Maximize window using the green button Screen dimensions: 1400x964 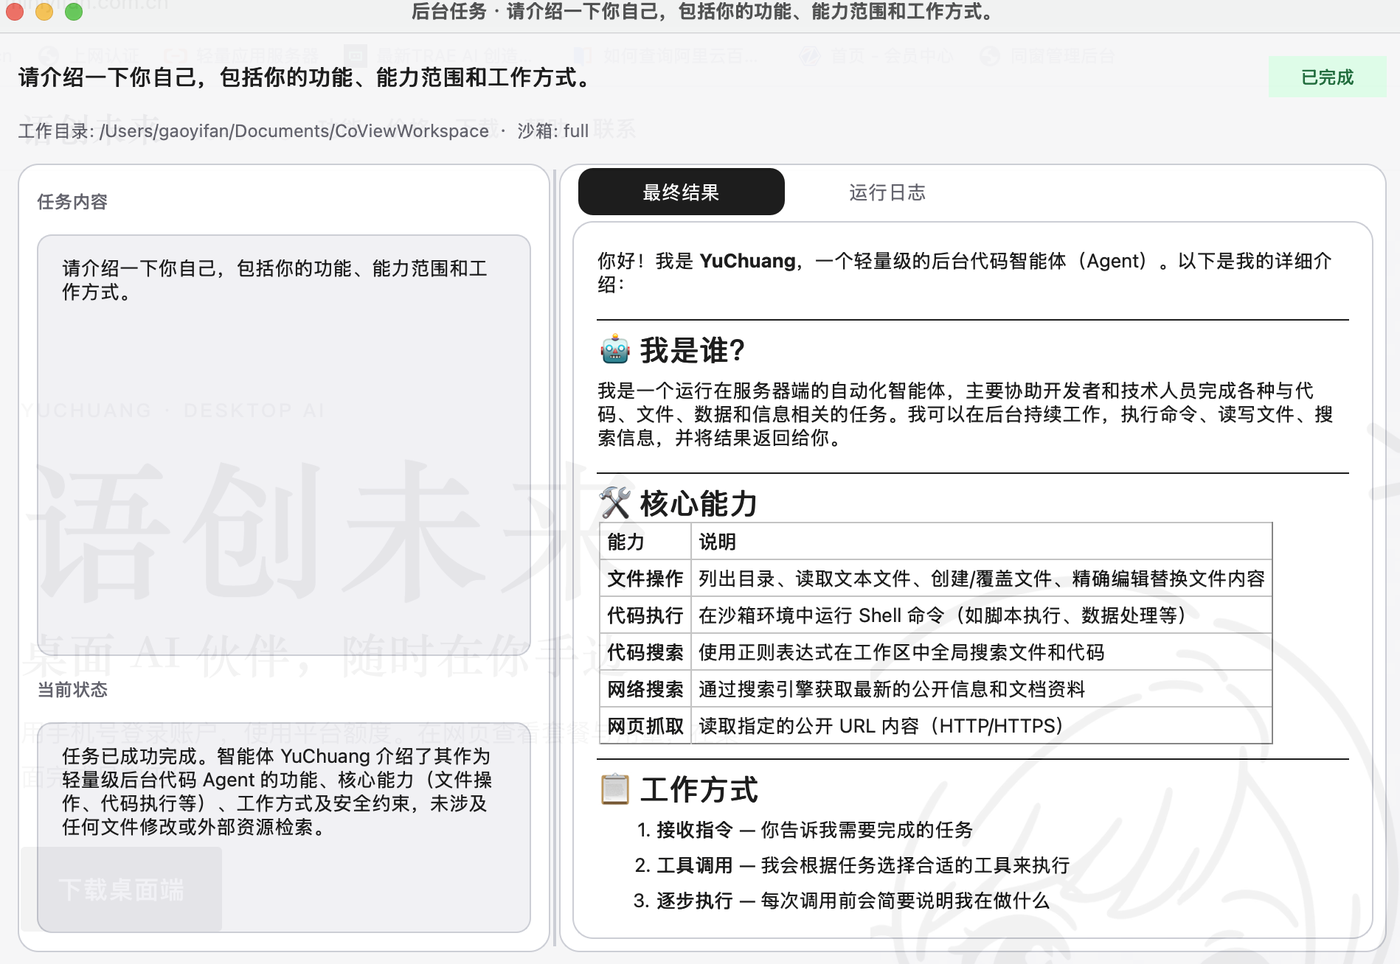click(x=74, y=12)
